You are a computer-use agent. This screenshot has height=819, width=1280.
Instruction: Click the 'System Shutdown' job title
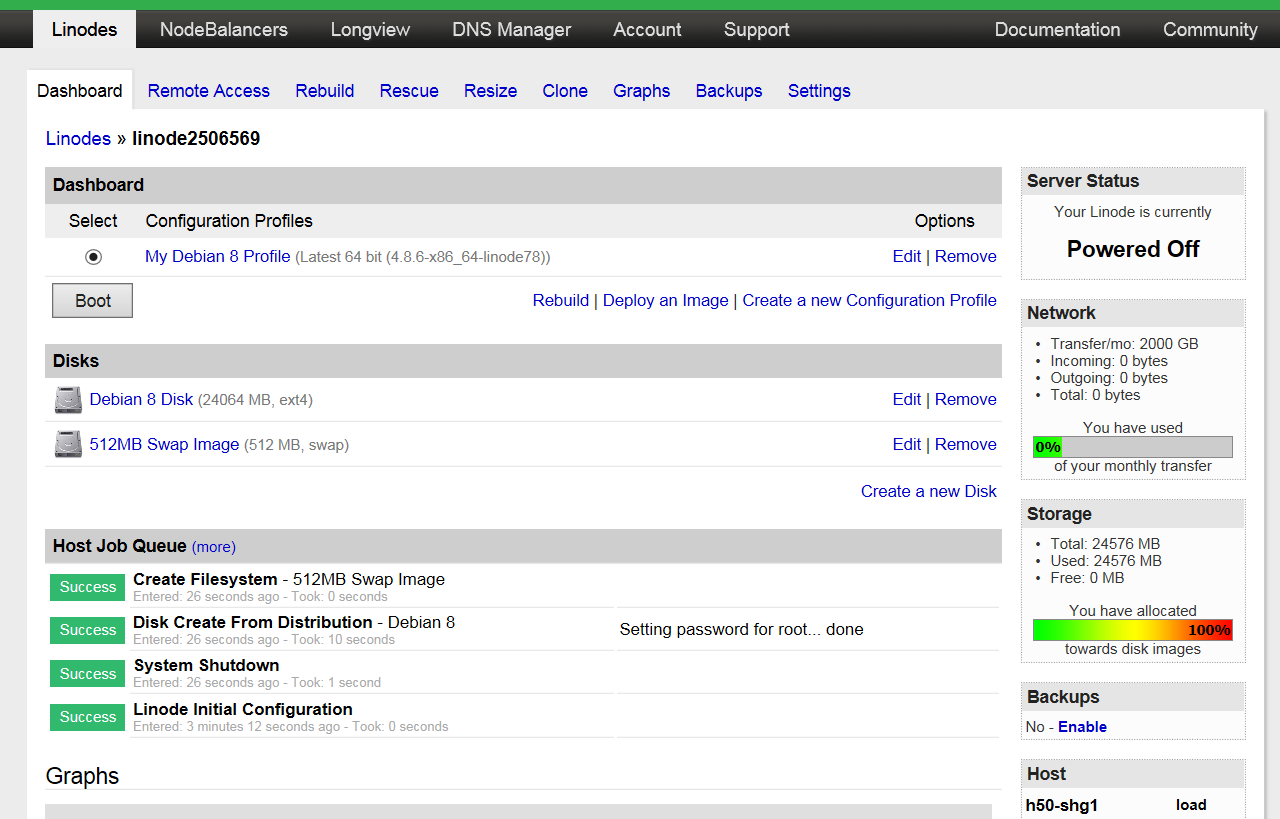click(206, 666)
